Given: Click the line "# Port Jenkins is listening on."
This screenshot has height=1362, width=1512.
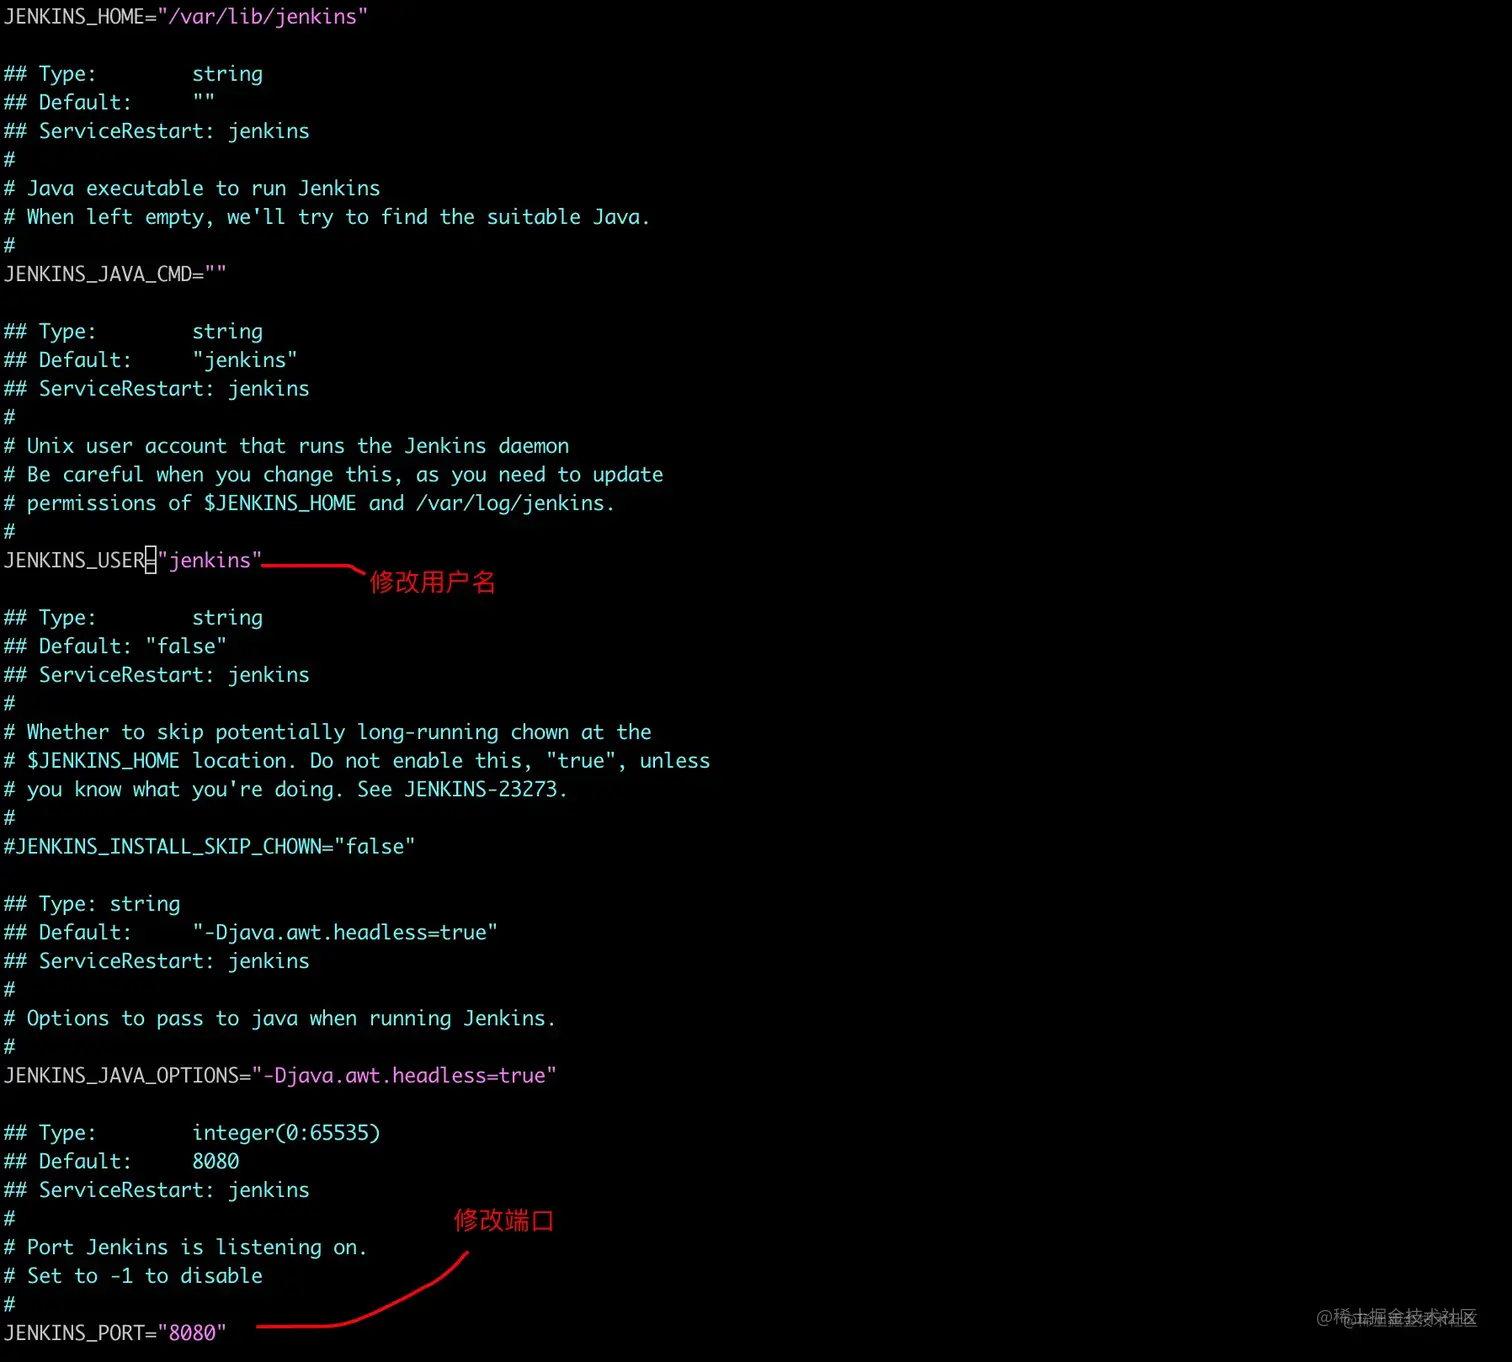Looking at the screenshot, I should point(185,1247).
